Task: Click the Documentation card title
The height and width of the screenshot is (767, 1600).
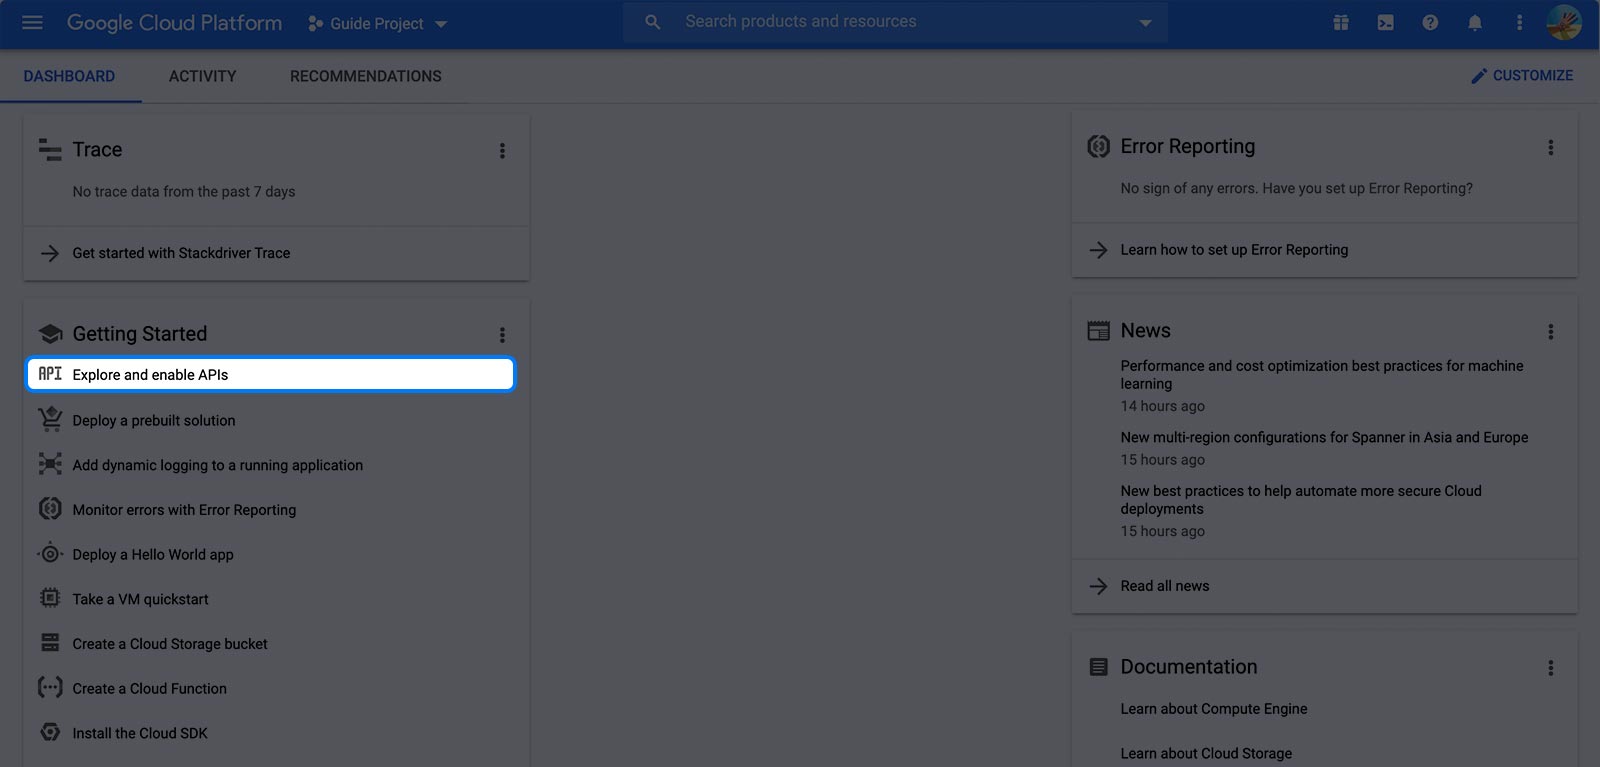Action: click(x=1189, y=667)
